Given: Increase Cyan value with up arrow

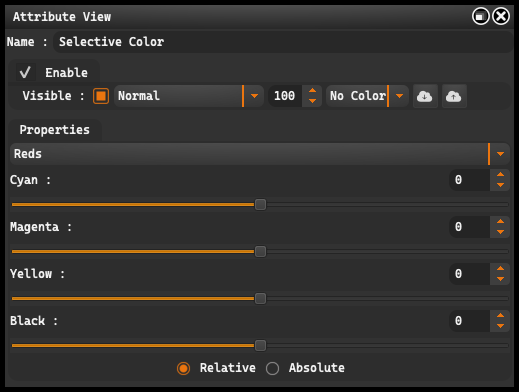Looking at the screenshot, I should click(x=500, y=174).
